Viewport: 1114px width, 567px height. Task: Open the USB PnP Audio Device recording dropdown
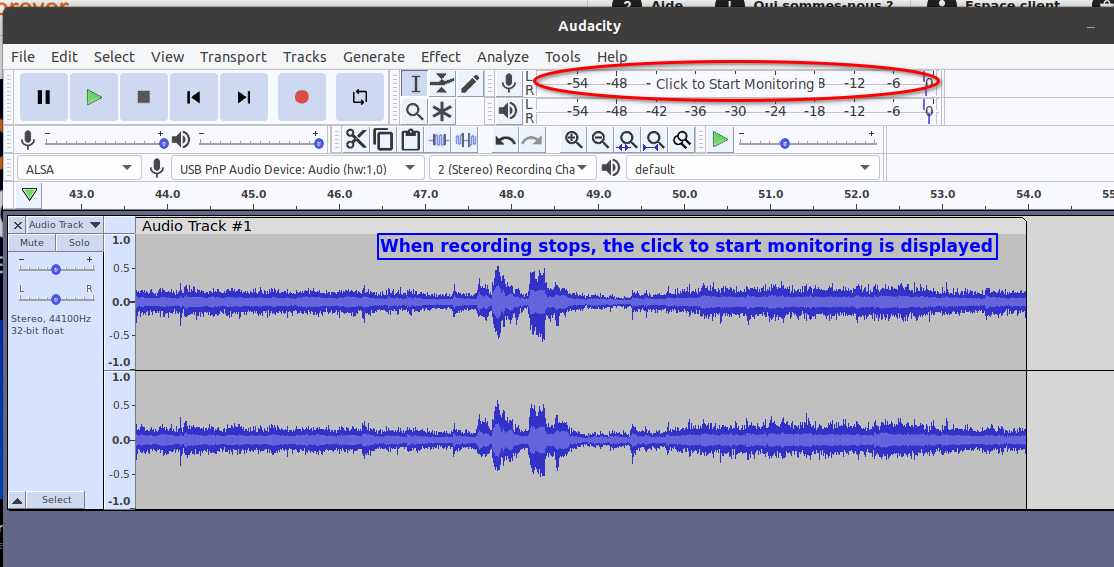[297, 168]
